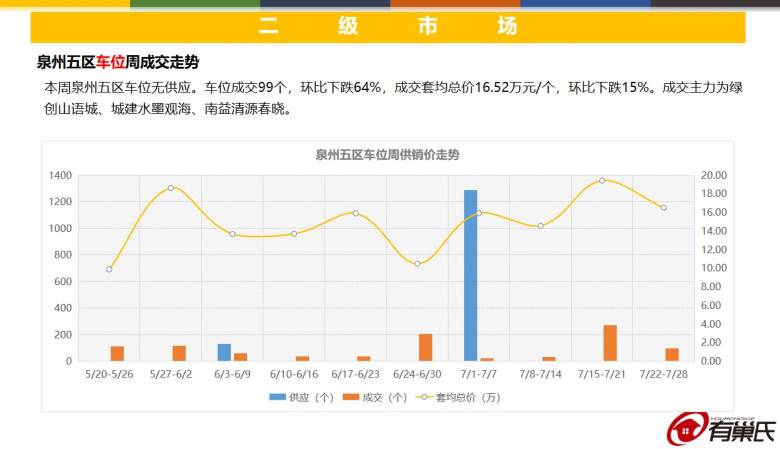
Task: Click the x-axis label 7/1-7/7
Action: pos(479,374)
